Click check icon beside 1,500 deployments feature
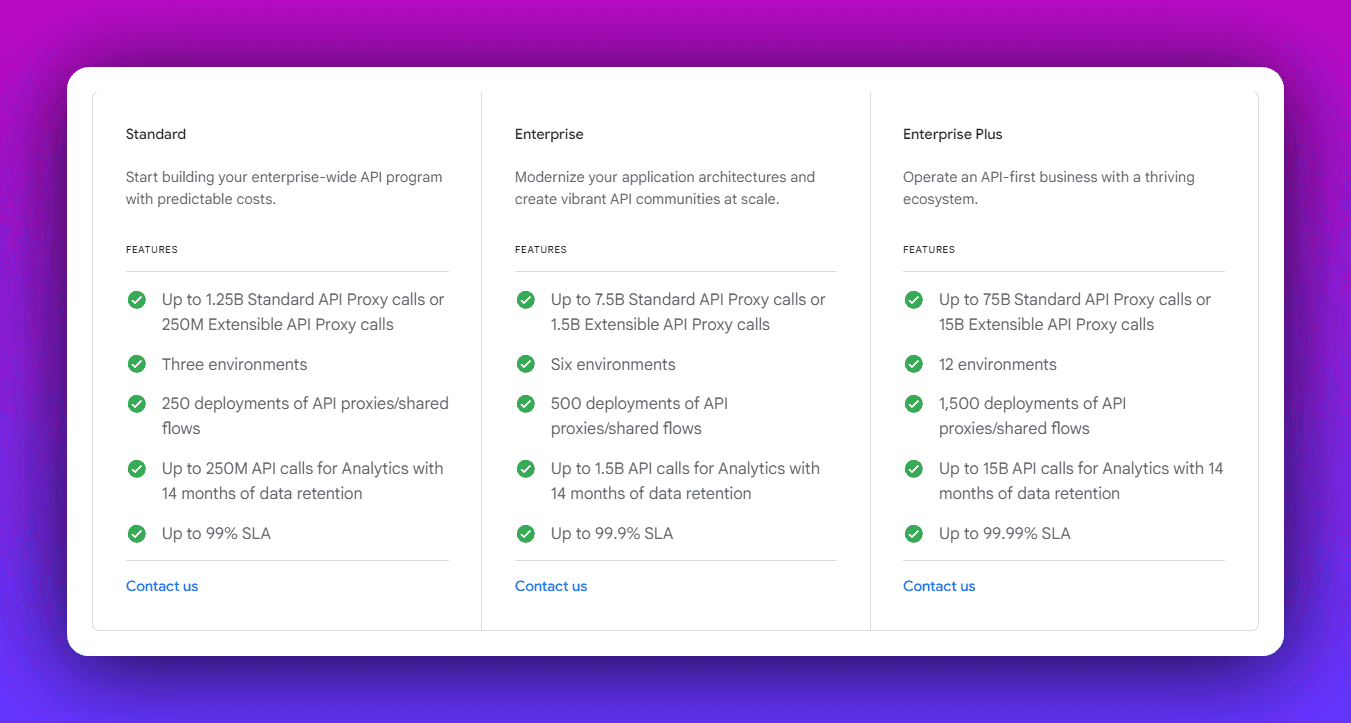1351x723 pixels. pyautogui.click(x=914, y=404)
